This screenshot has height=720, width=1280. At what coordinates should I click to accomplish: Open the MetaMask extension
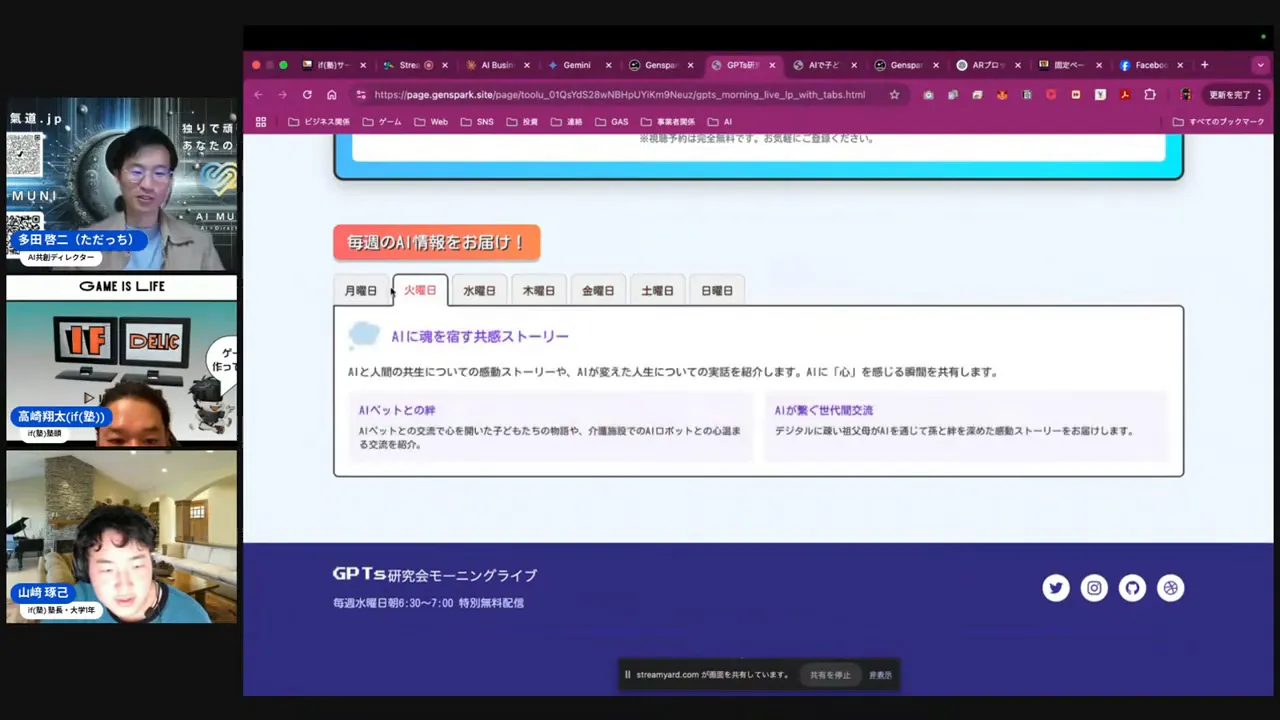[x=1002, y=94]
